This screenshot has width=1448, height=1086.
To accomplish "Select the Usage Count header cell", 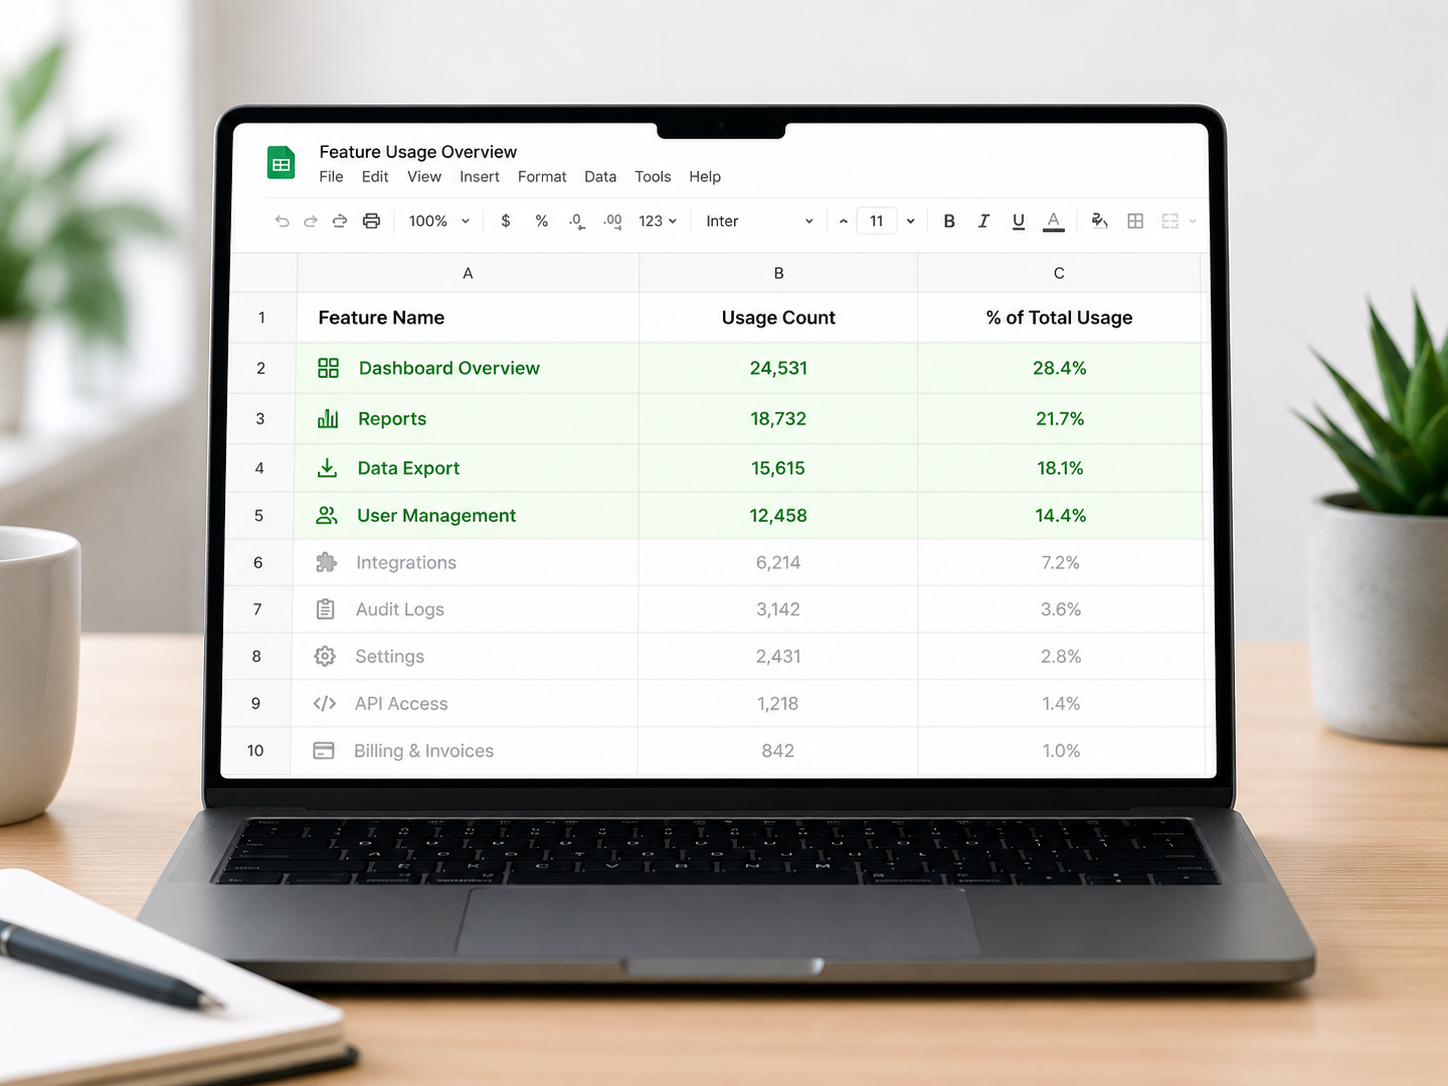I will pyautogui.click(x=778, y=318).
